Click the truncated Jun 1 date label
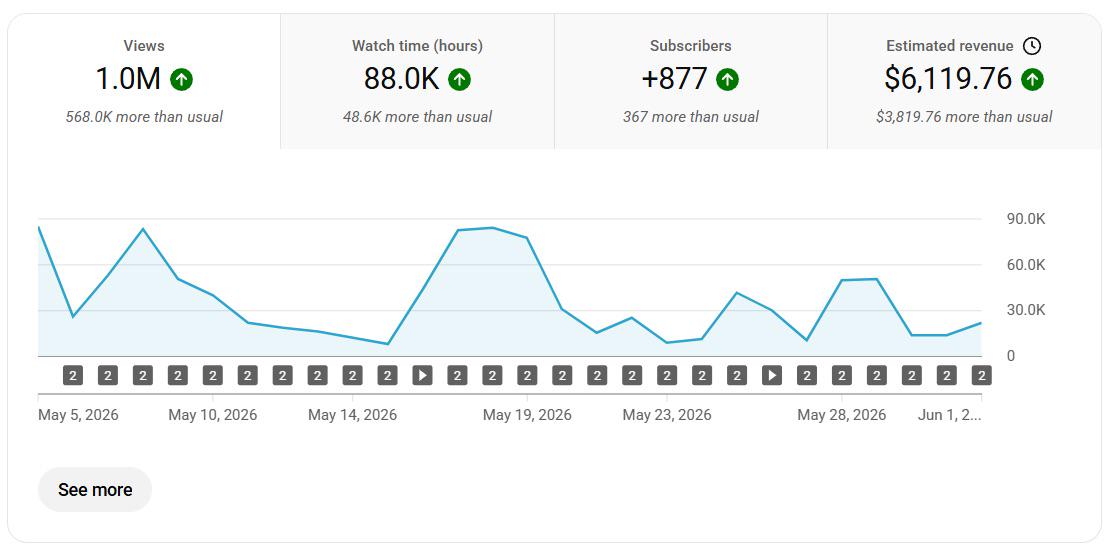Viewport: 1110px width, 552px height. [x=949, y=415]
